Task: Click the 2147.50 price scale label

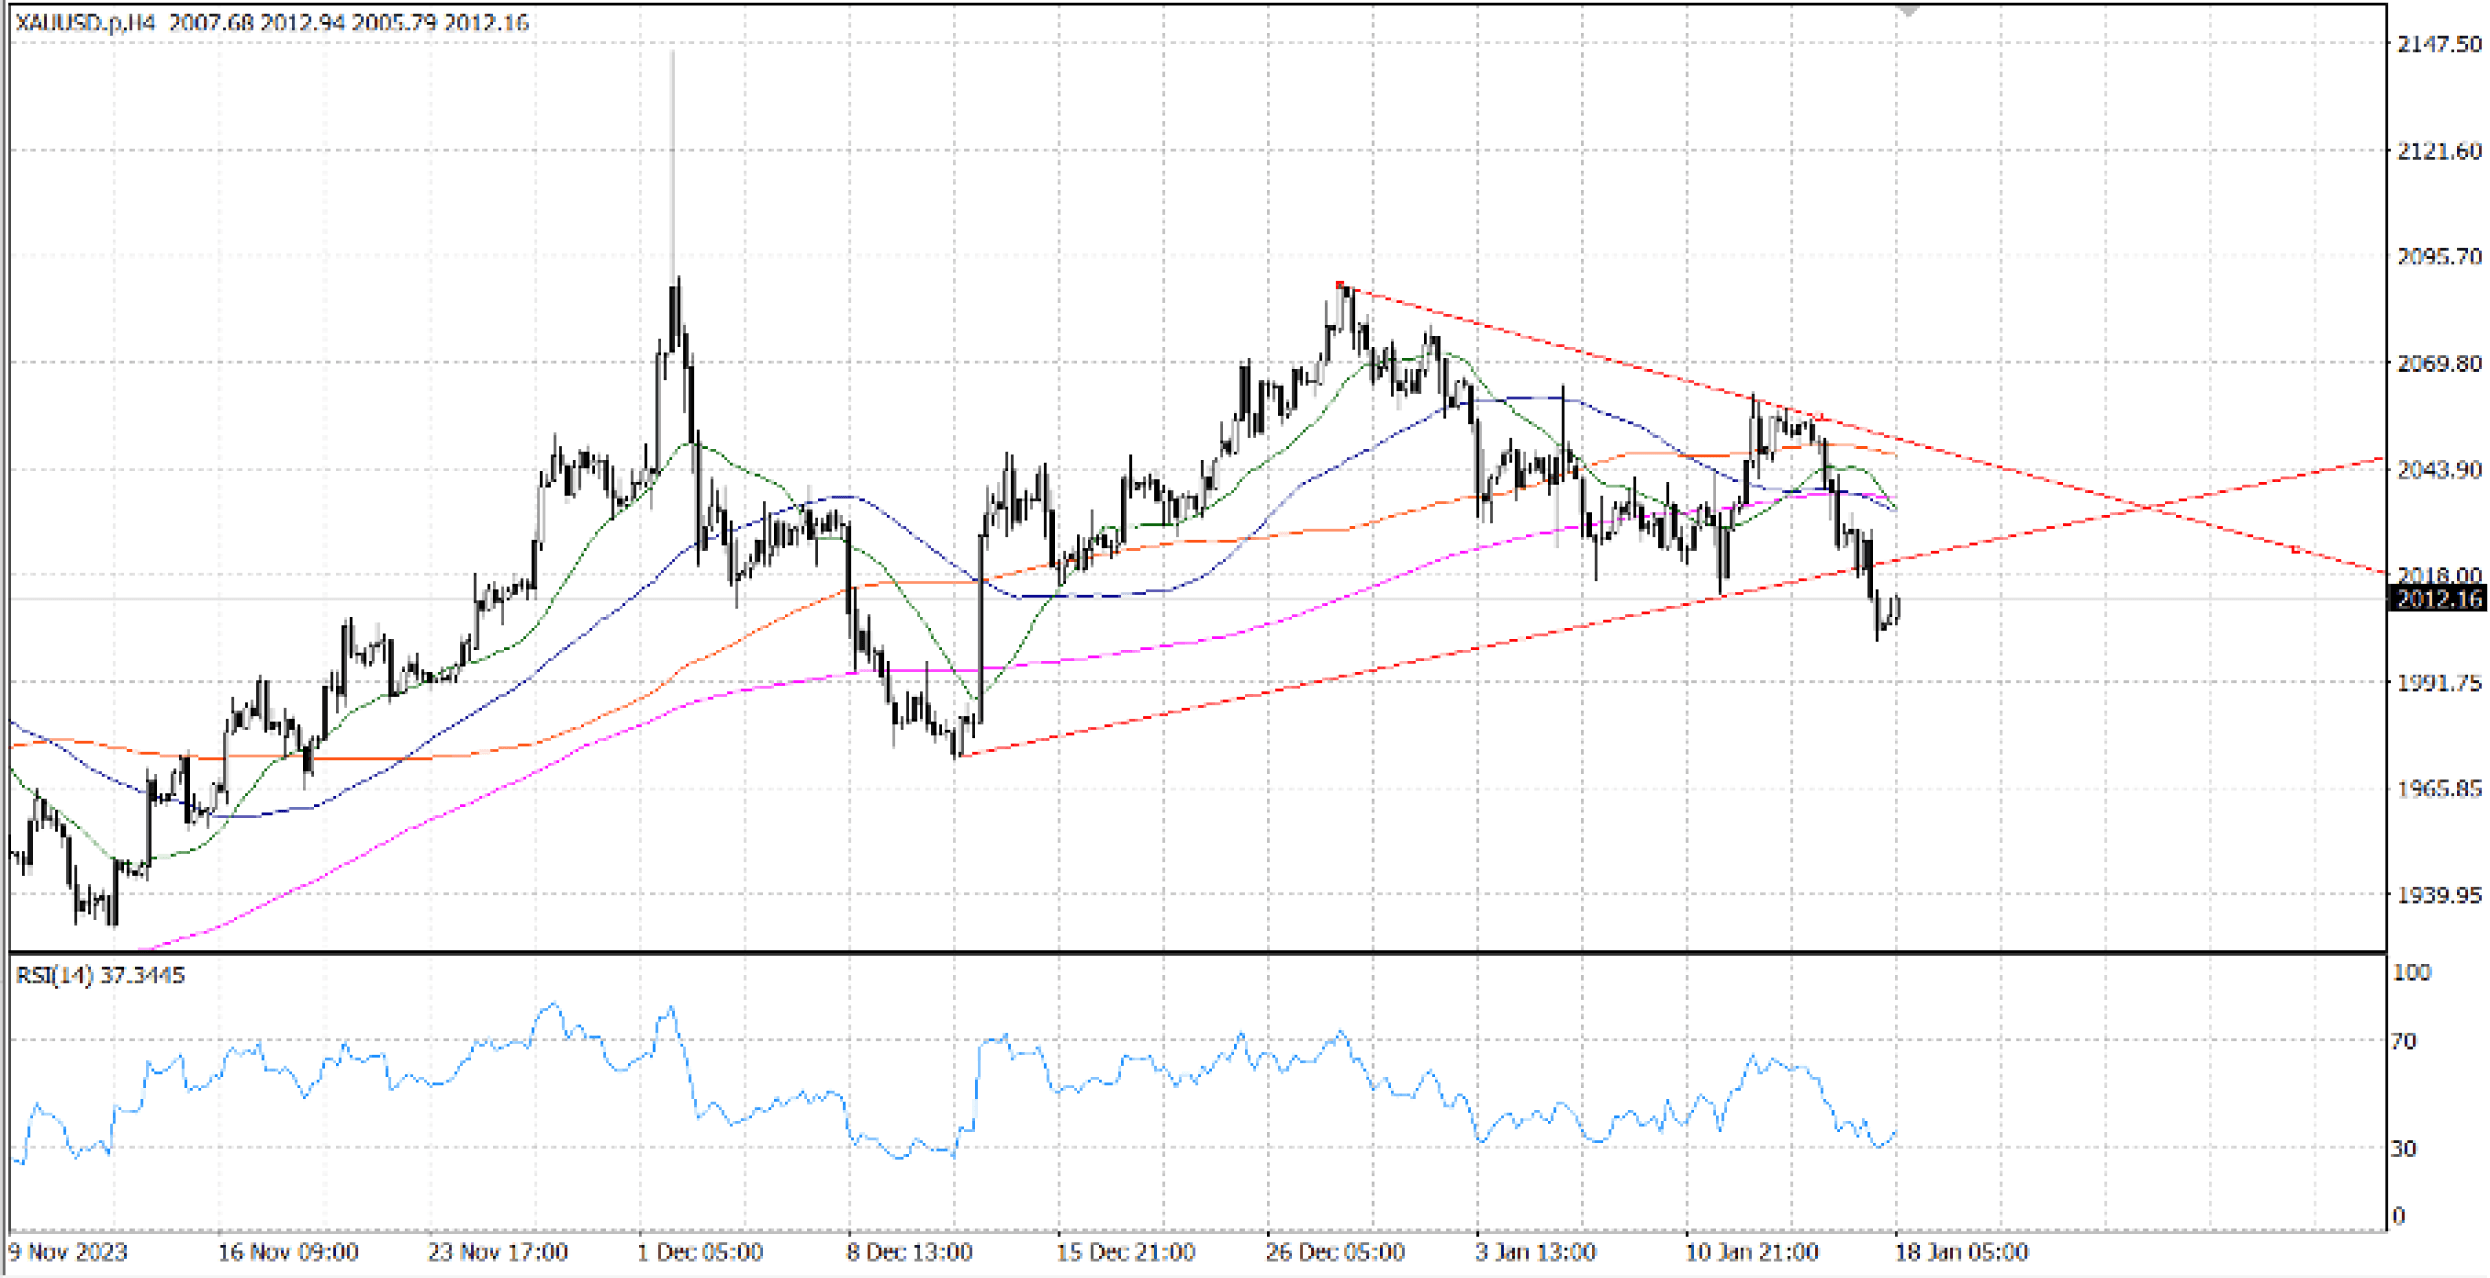Action: (x=2439, y=44)
